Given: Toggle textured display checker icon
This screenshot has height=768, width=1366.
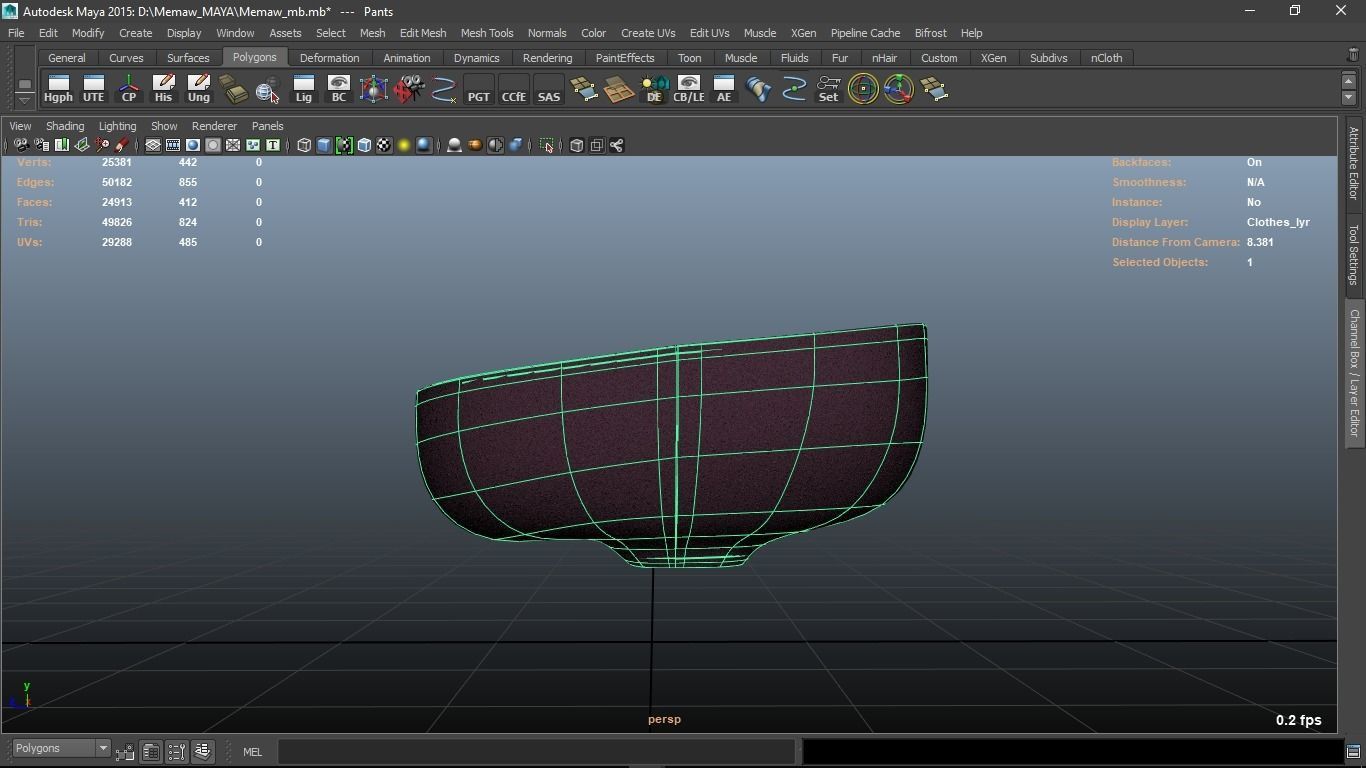Looking at the screenshot, I should [384, 146].
